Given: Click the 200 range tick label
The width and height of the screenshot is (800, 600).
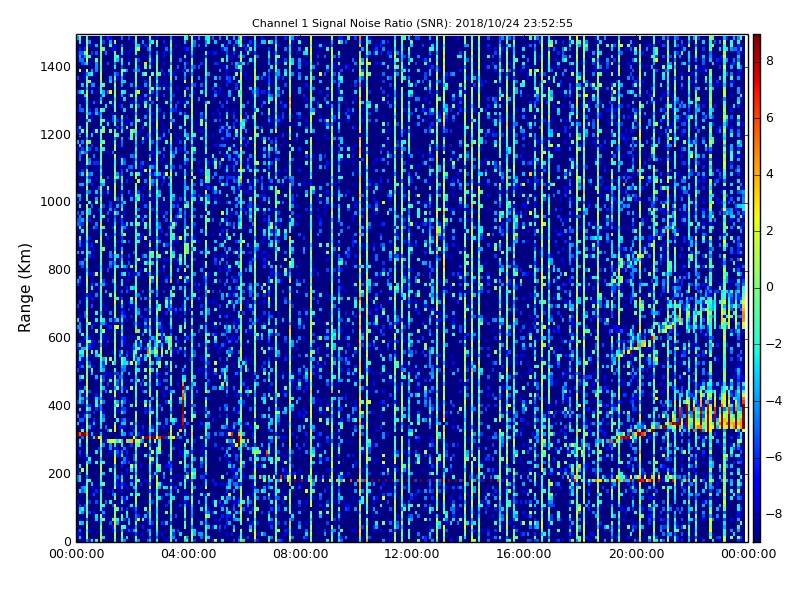Looking at the screenshot, I should [x=59, y=473].
